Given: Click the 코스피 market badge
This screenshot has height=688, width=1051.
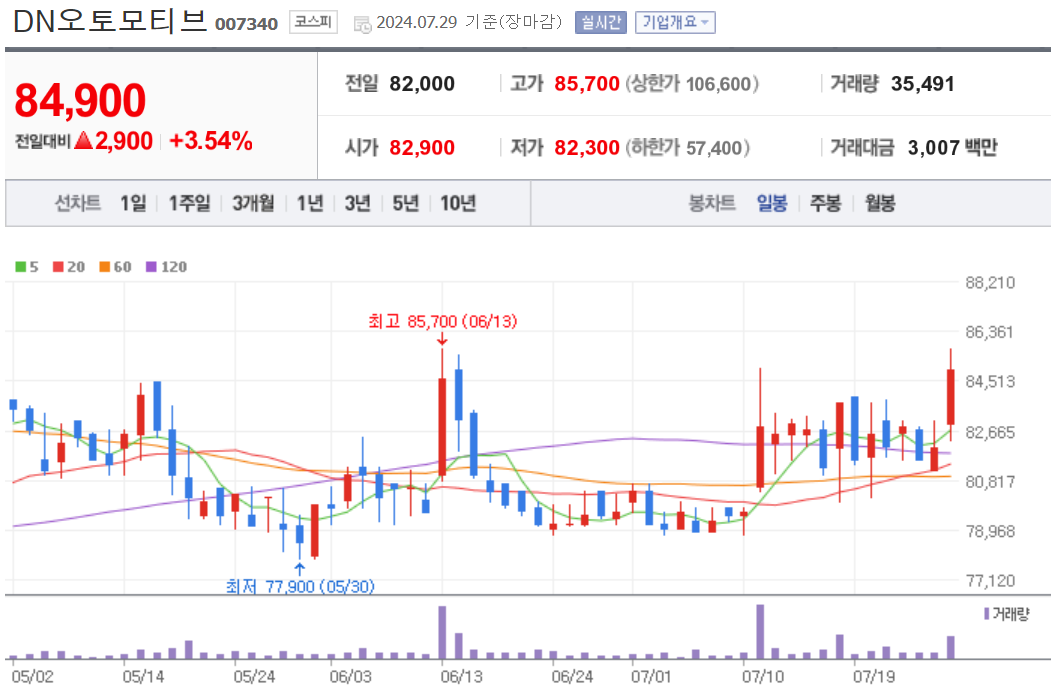Looking at the screenshot, I should [x=313, y=22].
